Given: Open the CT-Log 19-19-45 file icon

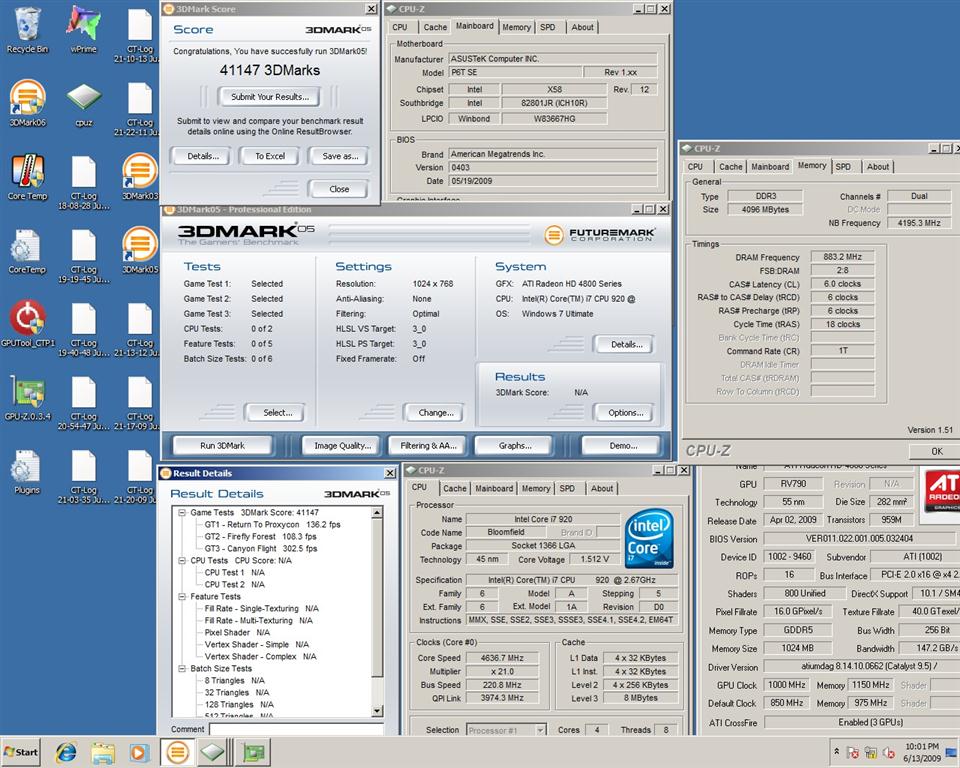Looking at the screenshot, I should point(84,255).
